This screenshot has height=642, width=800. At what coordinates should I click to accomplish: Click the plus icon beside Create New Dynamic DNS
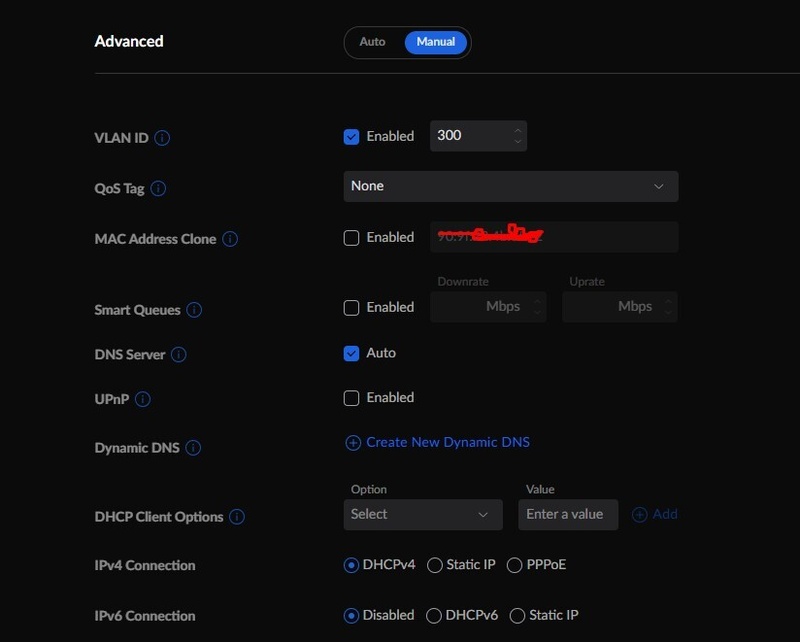(353, 442)
